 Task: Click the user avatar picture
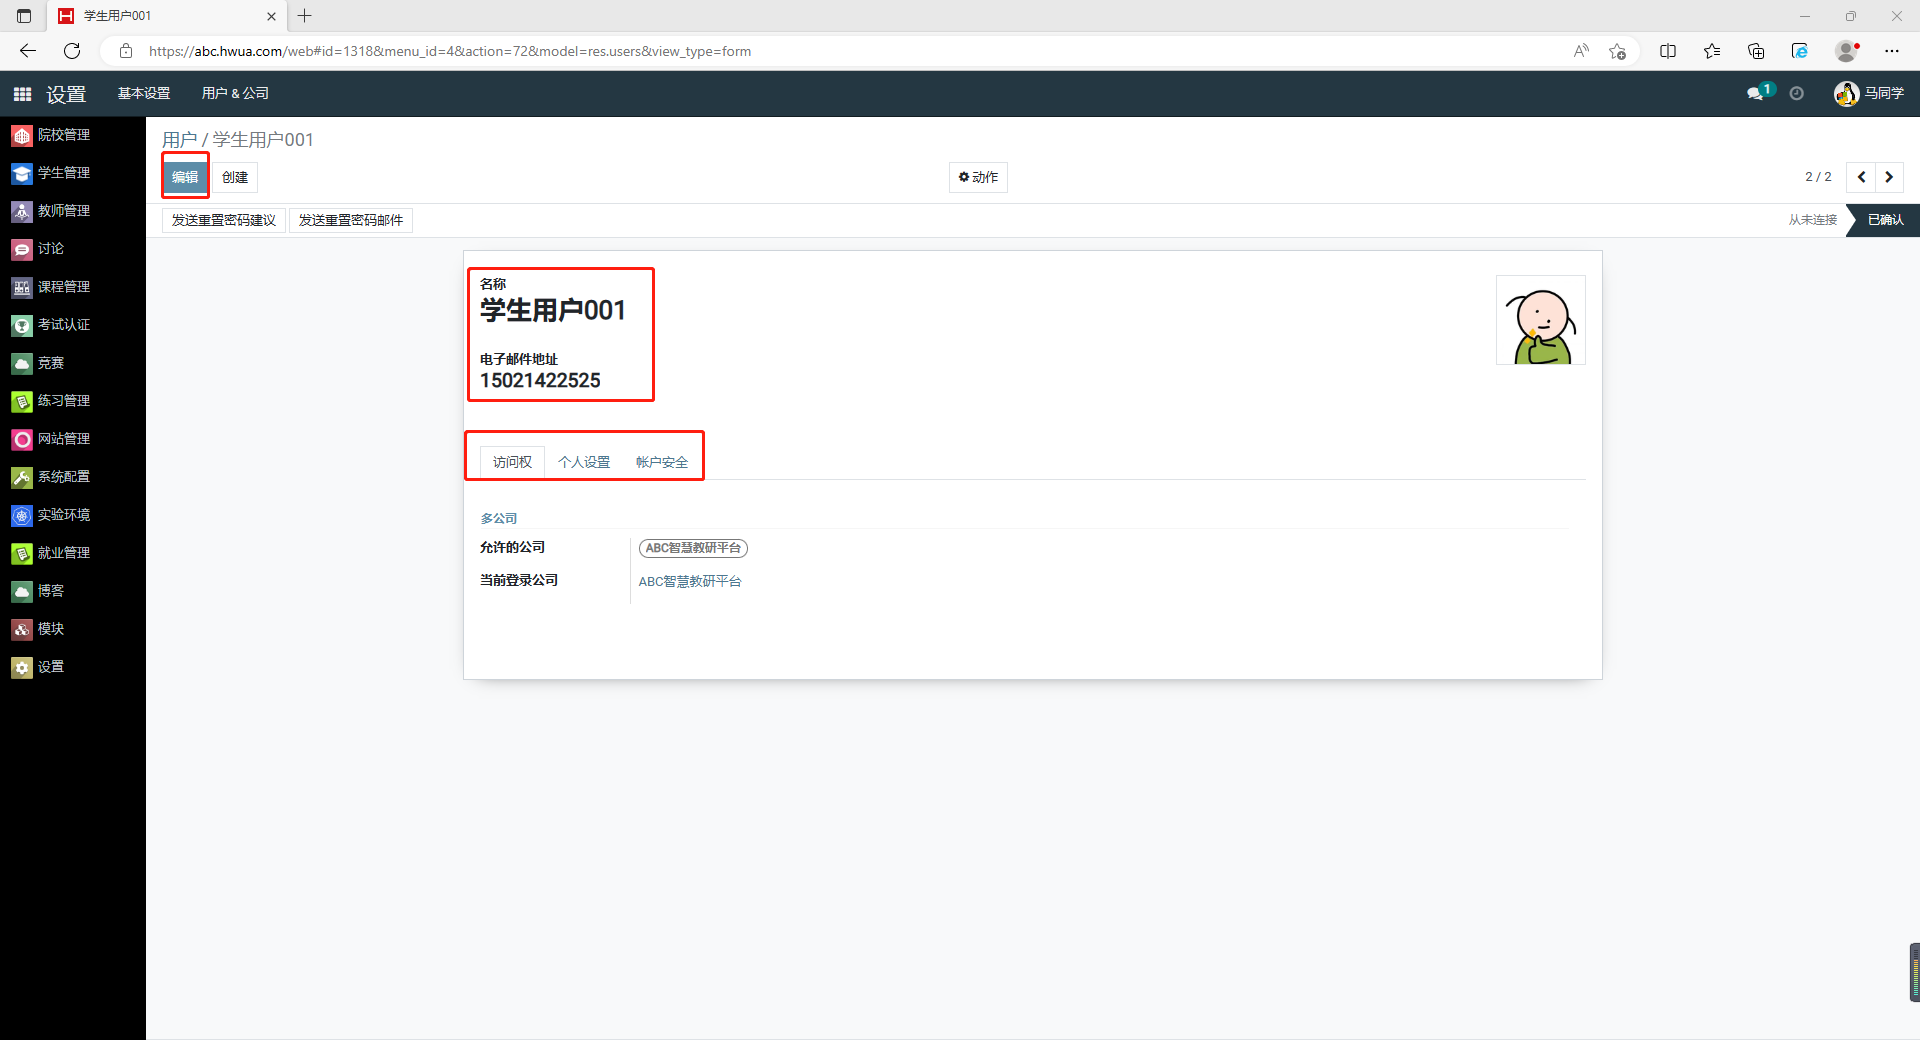[1541, 320]
